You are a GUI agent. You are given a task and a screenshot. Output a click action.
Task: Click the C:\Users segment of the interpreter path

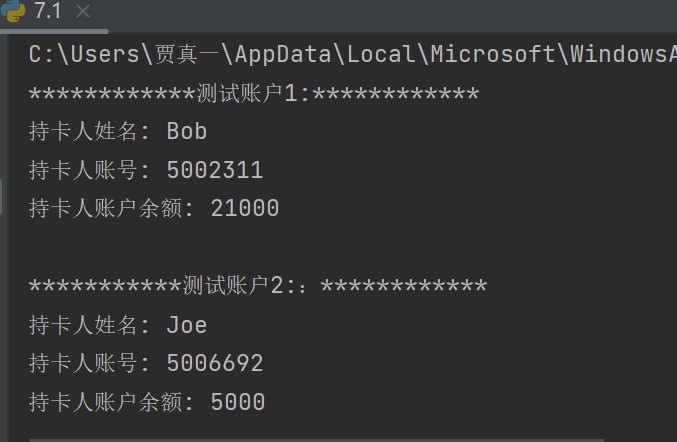pyautogui.click(x=84, y=54)
